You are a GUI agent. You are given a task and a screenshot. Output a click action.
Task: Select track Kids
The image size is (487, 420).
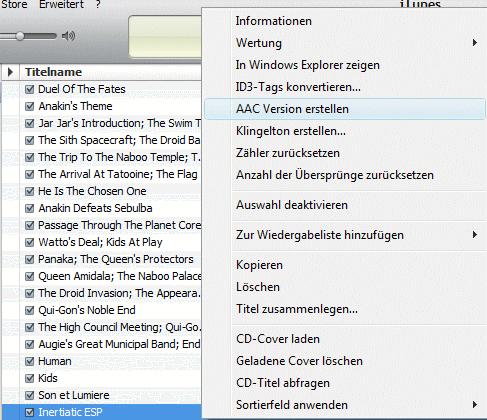click(x=48, y=378)
